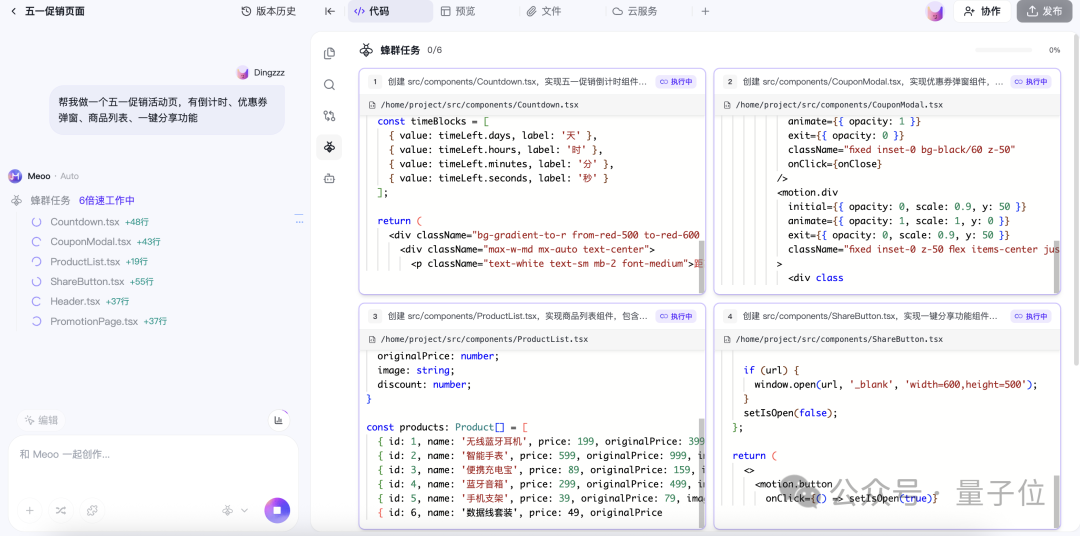Expand the bee mode dropdown chevron

(244, 510)
